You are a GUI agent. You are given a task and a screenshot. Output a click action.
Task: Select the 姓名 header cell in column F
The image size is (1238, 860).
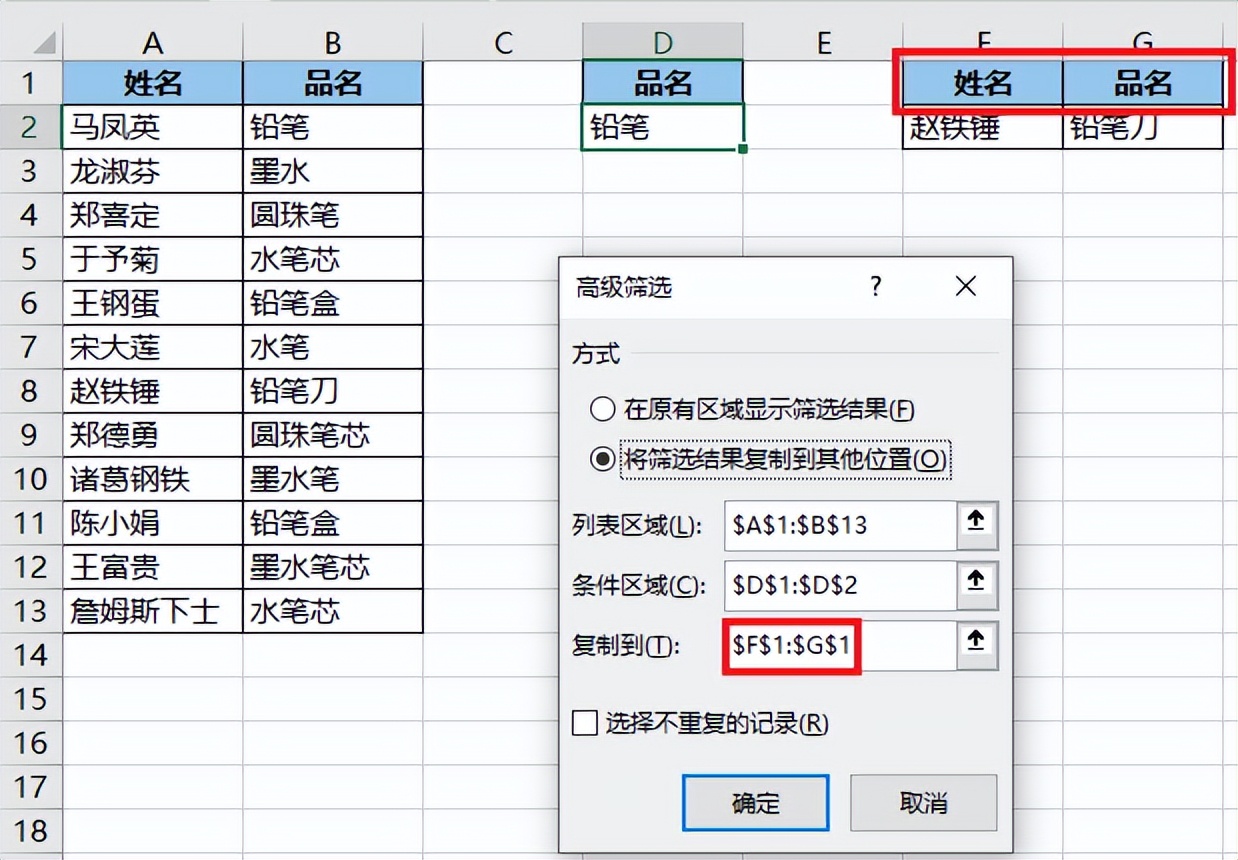pyautogui.click(x=983, y=83)
